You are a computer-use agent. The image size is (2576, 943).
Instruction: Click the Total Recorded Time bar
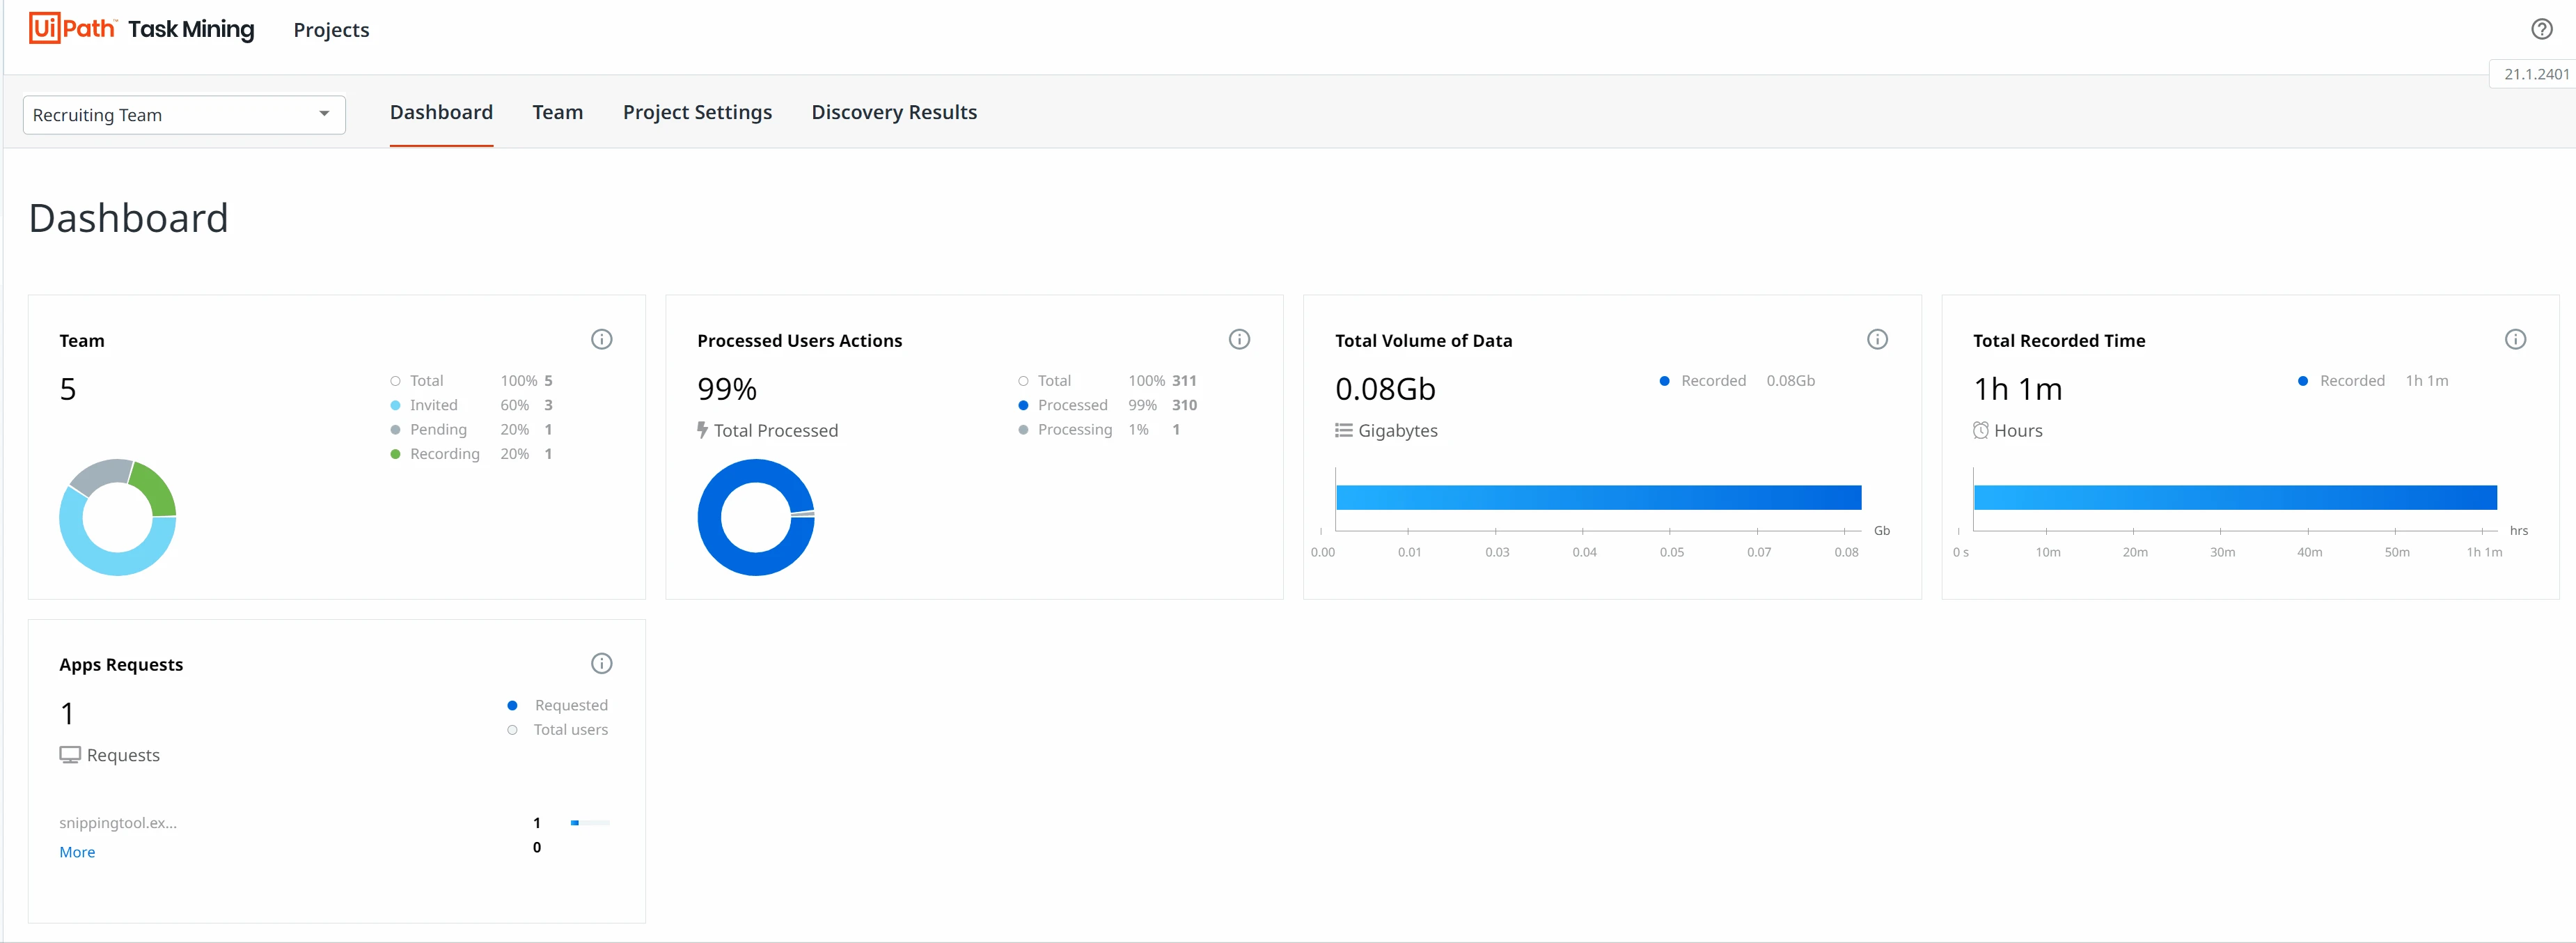pyautogui.click(x=2235, y=497)
